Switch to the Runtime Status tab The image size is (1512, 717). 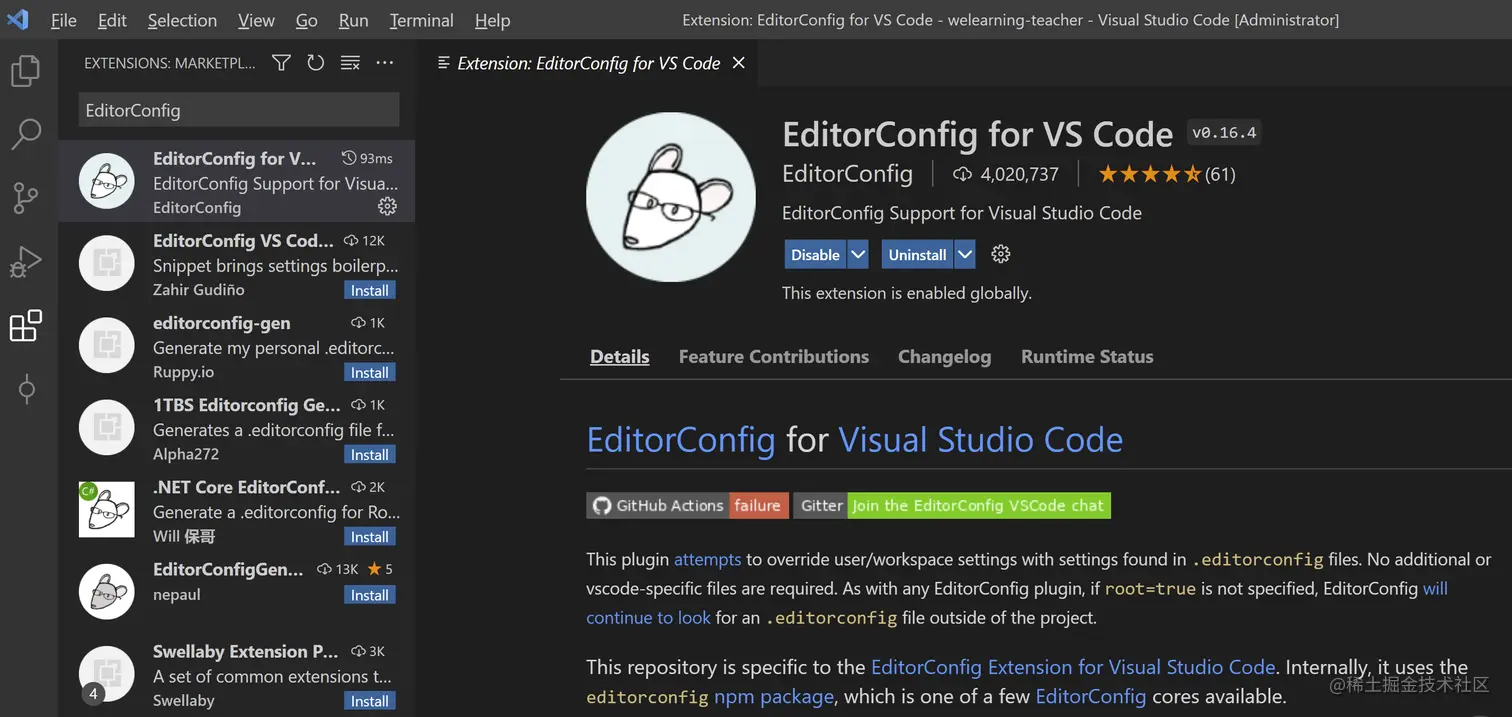[x=1087, y=357]
